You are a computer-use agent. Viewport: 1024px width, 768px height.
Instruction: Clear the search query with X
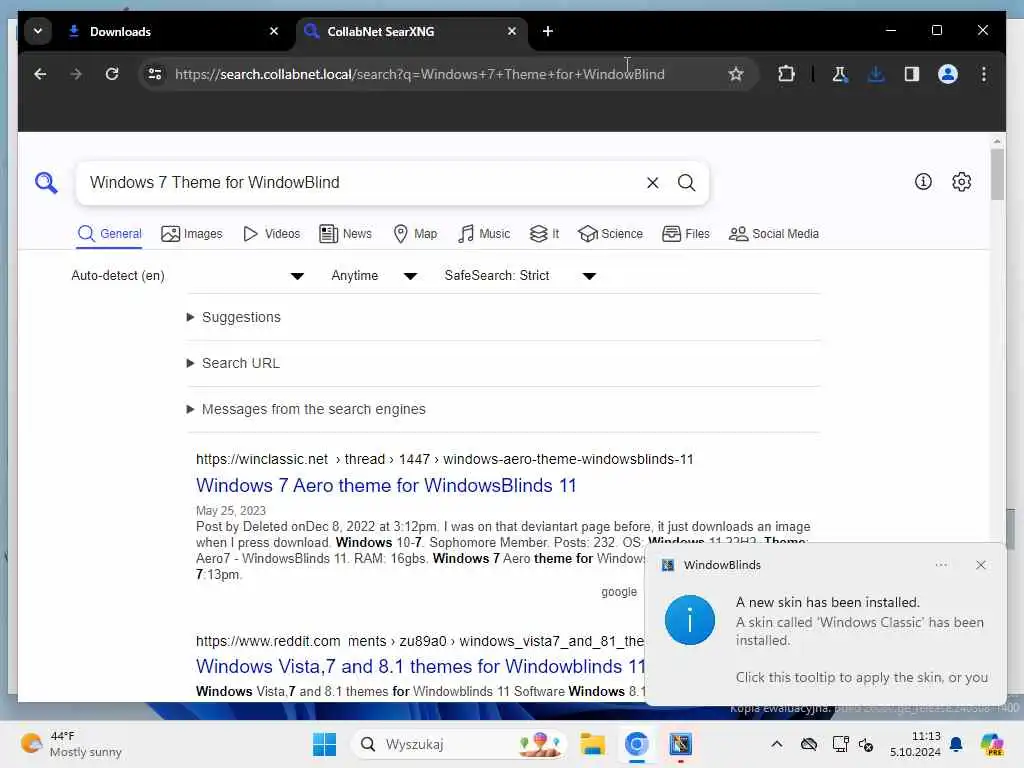[x=652, y=183]
